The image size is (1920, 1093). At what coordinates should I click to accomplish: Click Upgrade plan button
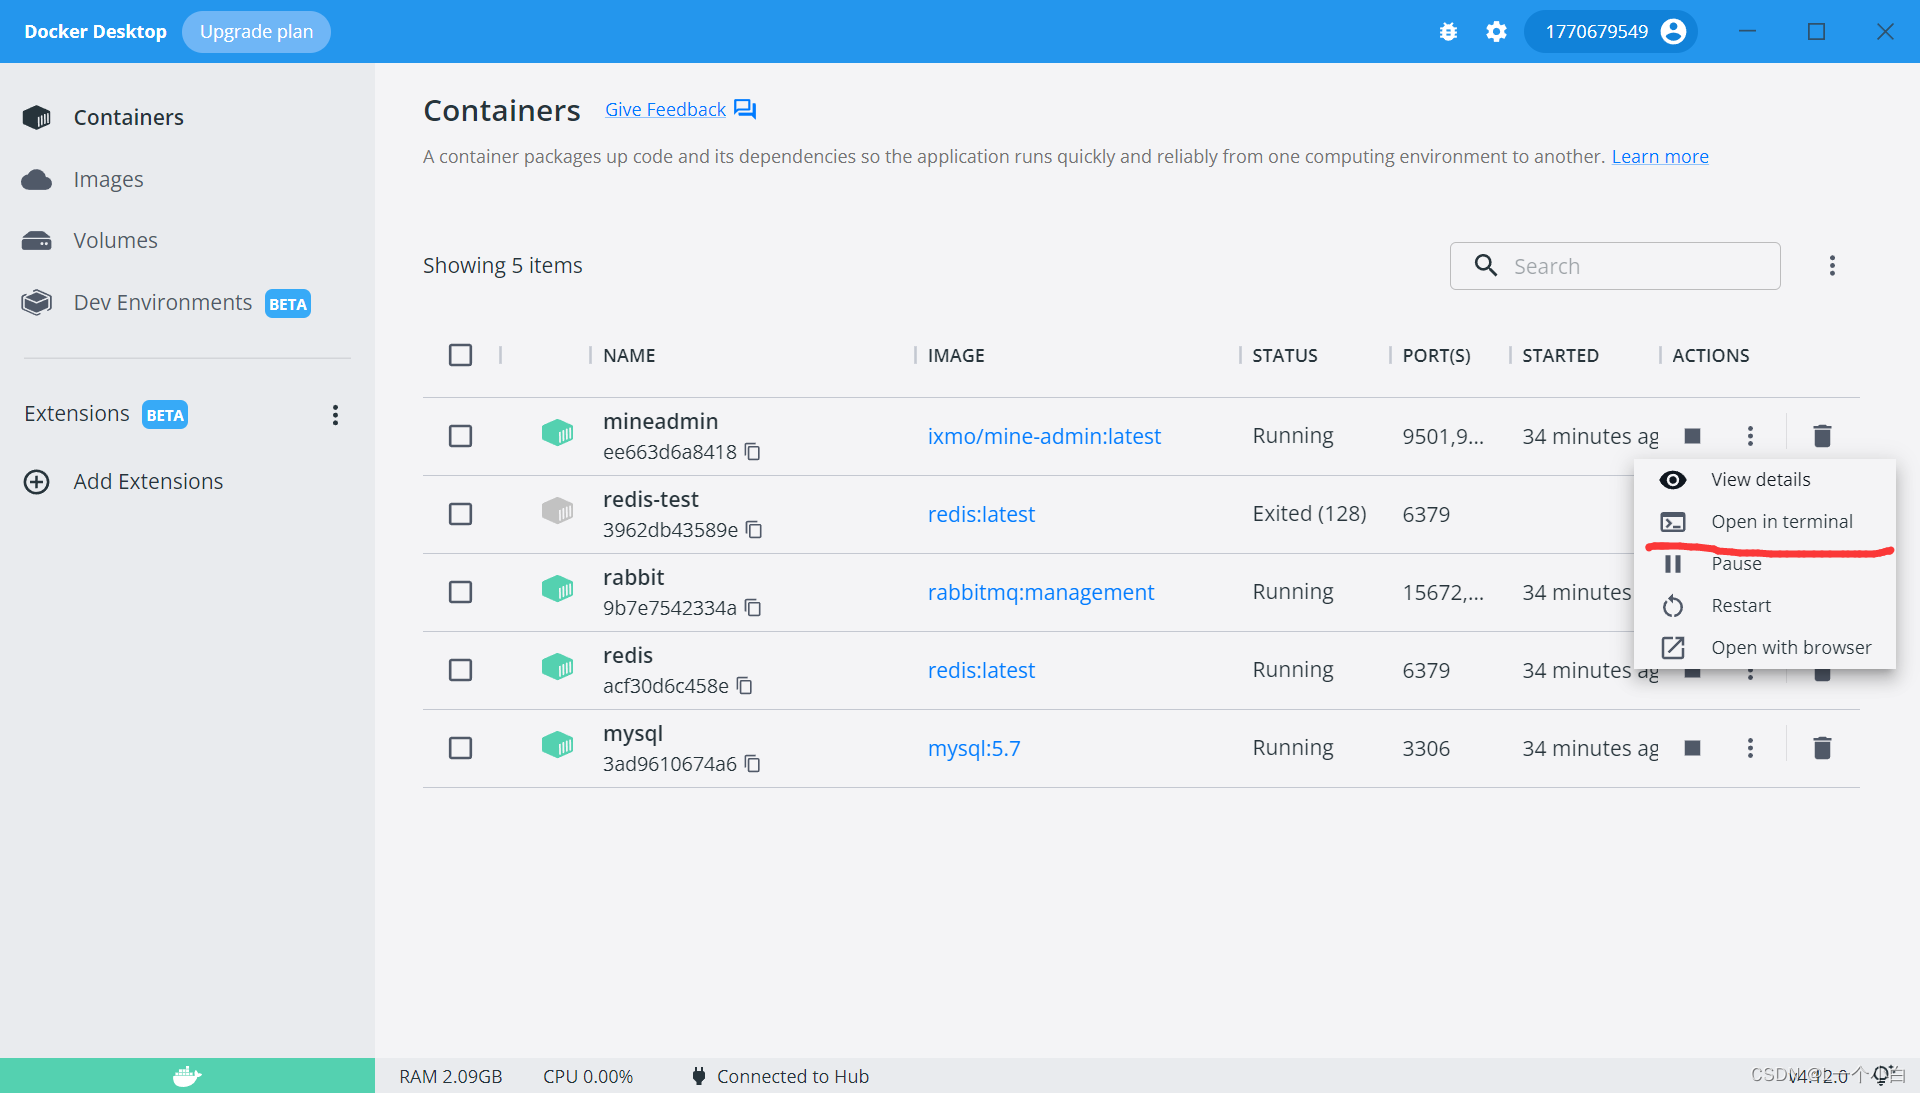pos(256,32)
